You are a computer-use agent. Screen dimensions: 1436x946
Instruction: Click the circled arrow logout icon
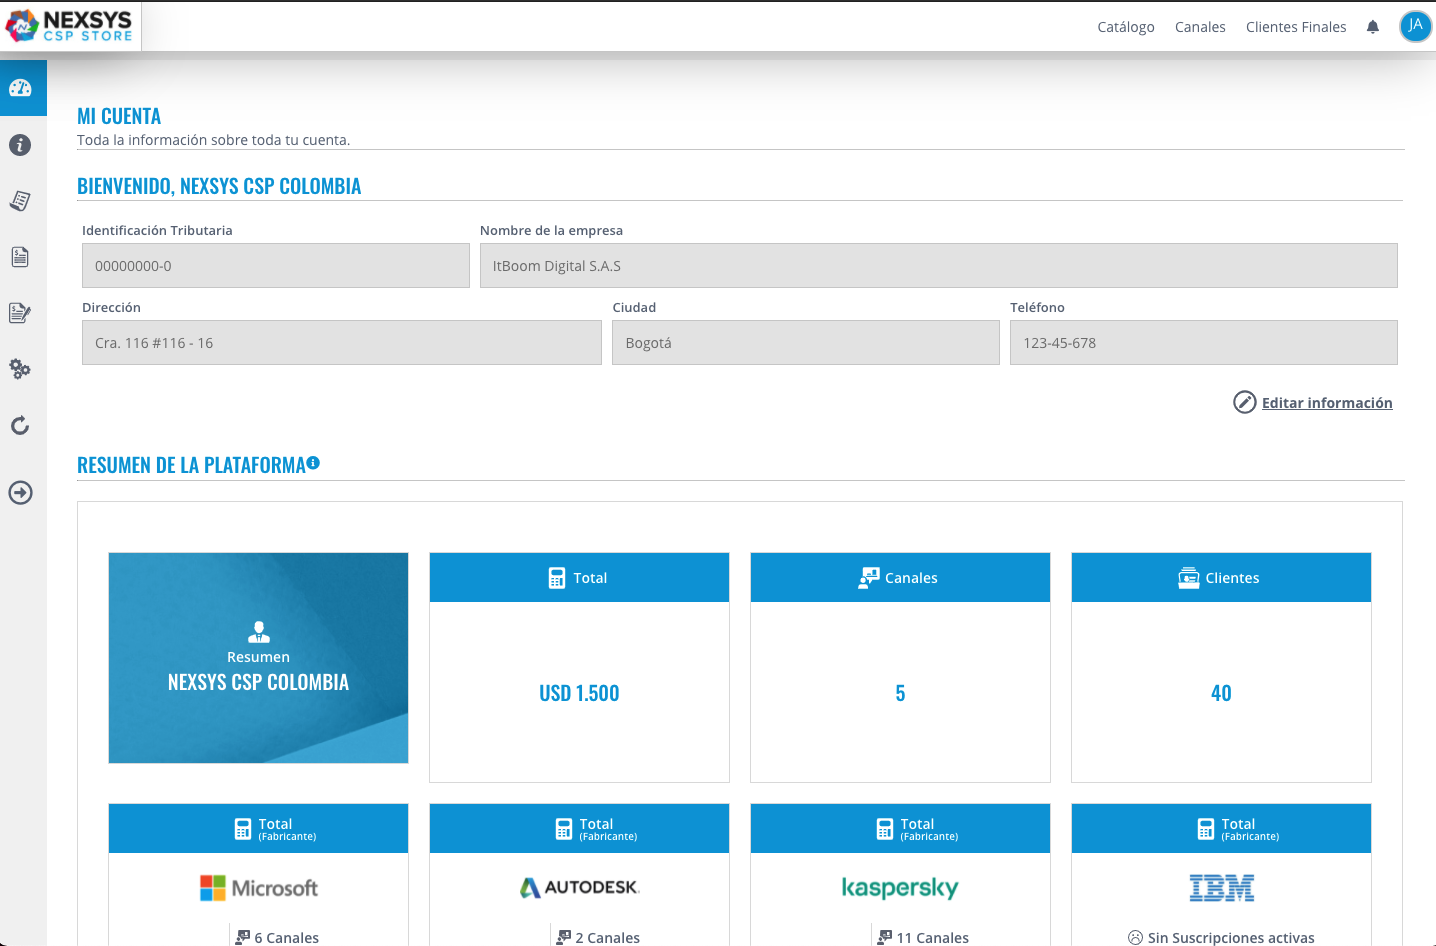[x=20, y=493]
